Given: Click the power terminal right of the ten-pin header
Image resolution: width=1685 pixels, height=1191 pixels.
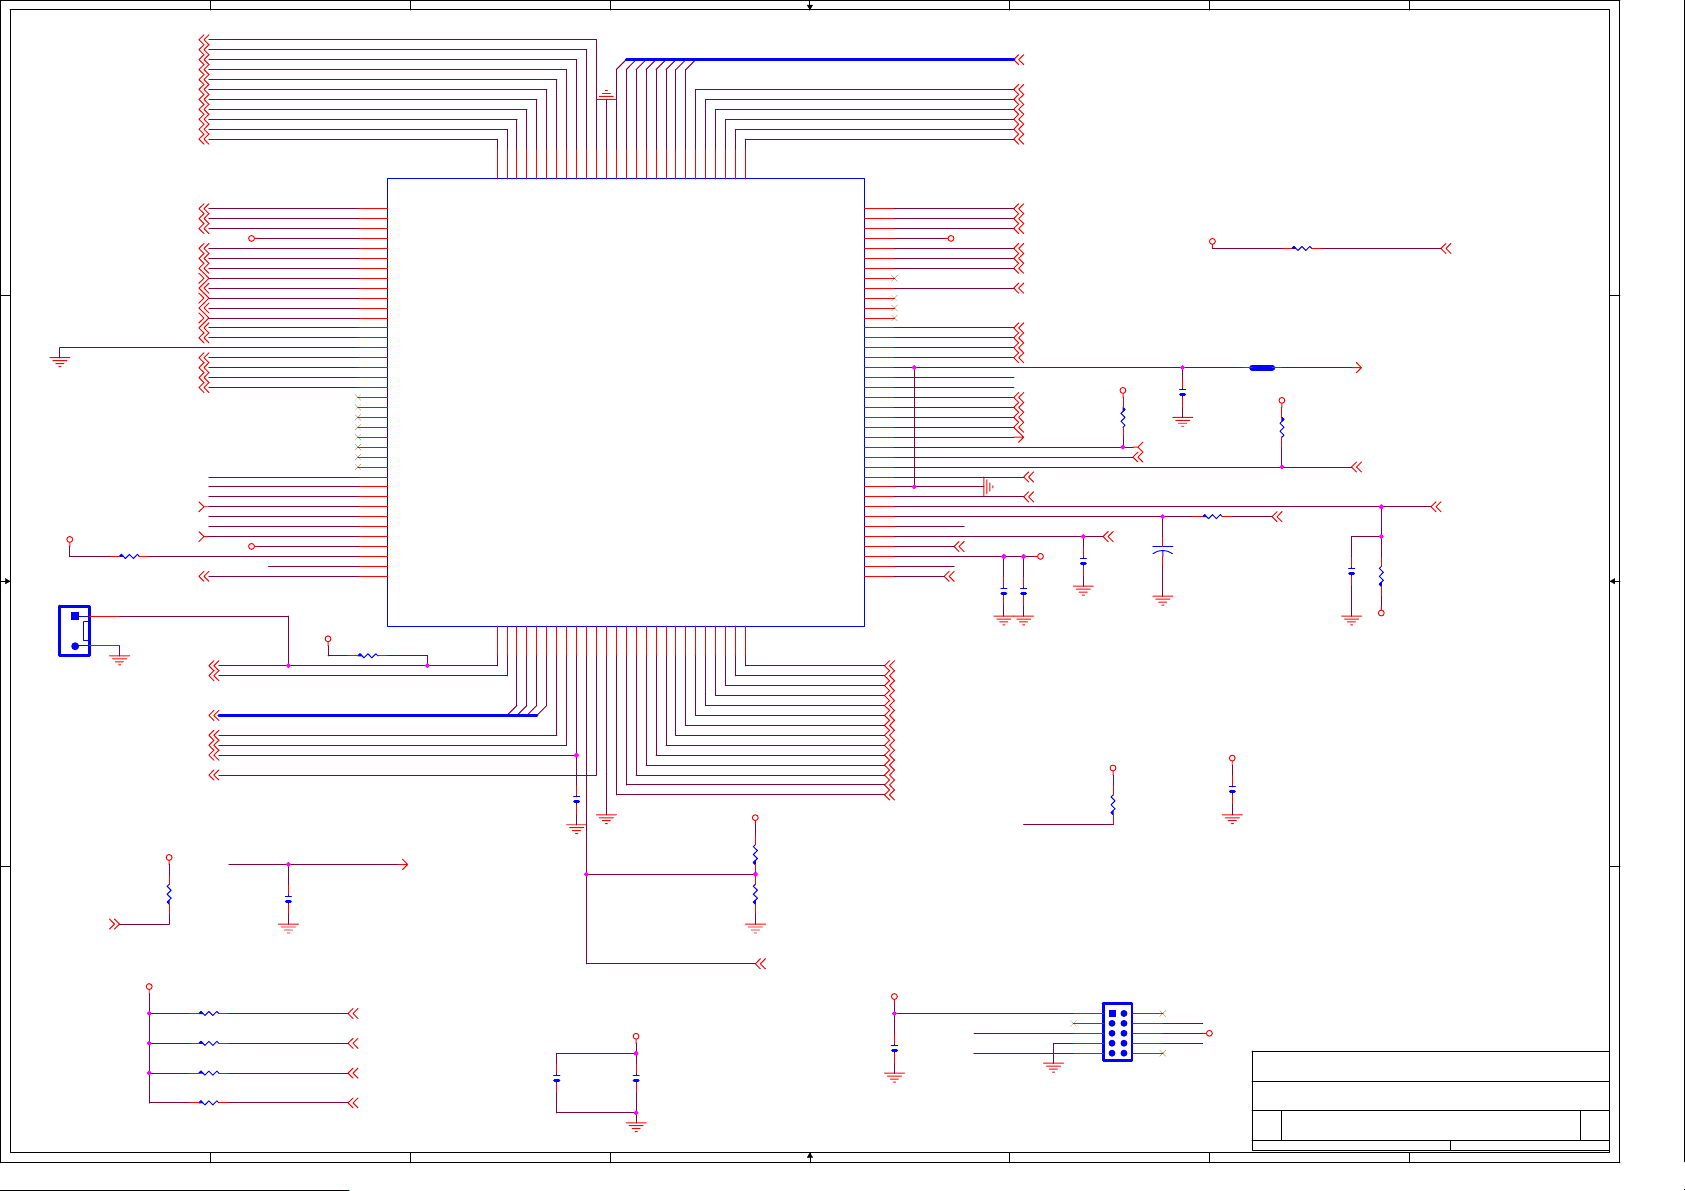Looking at the screenshot, I should pos(1209,1033).
